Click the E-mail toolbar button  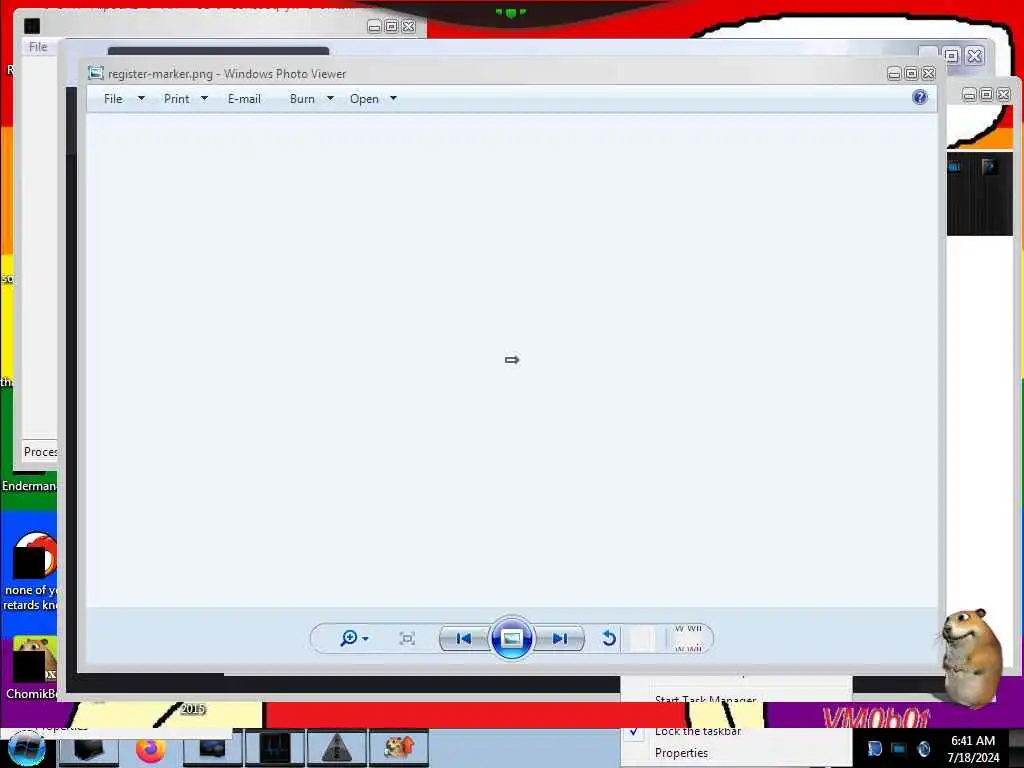point(244,99)
